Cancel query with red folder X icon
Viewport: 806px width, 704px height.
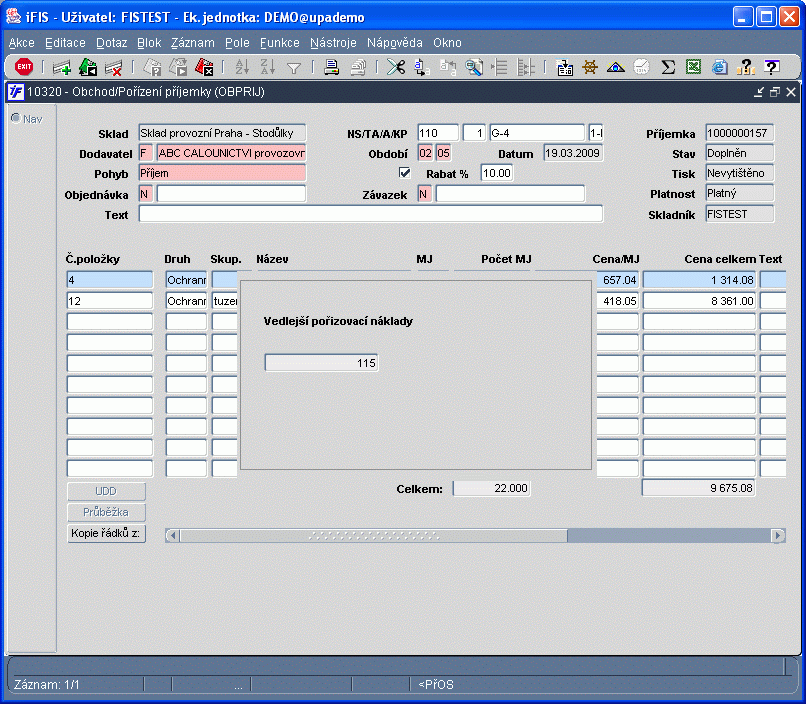pyautogui.click(x=204, y=67)
